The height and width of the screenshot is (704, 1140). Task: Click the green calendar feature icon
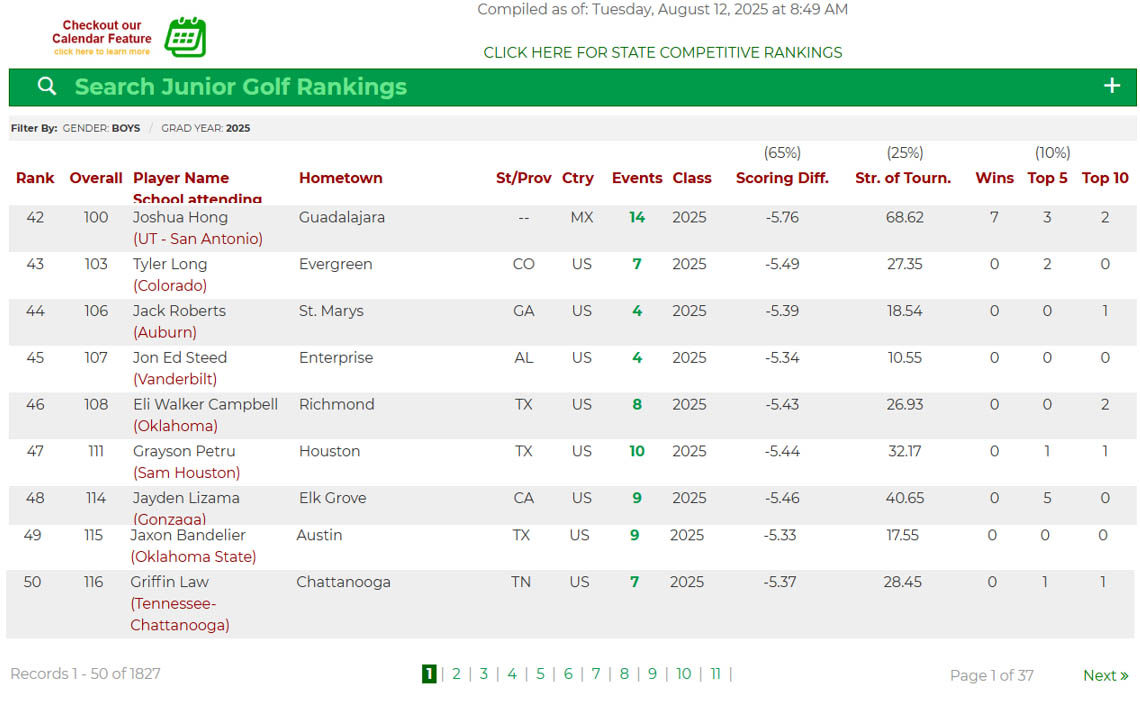point(185,37)
